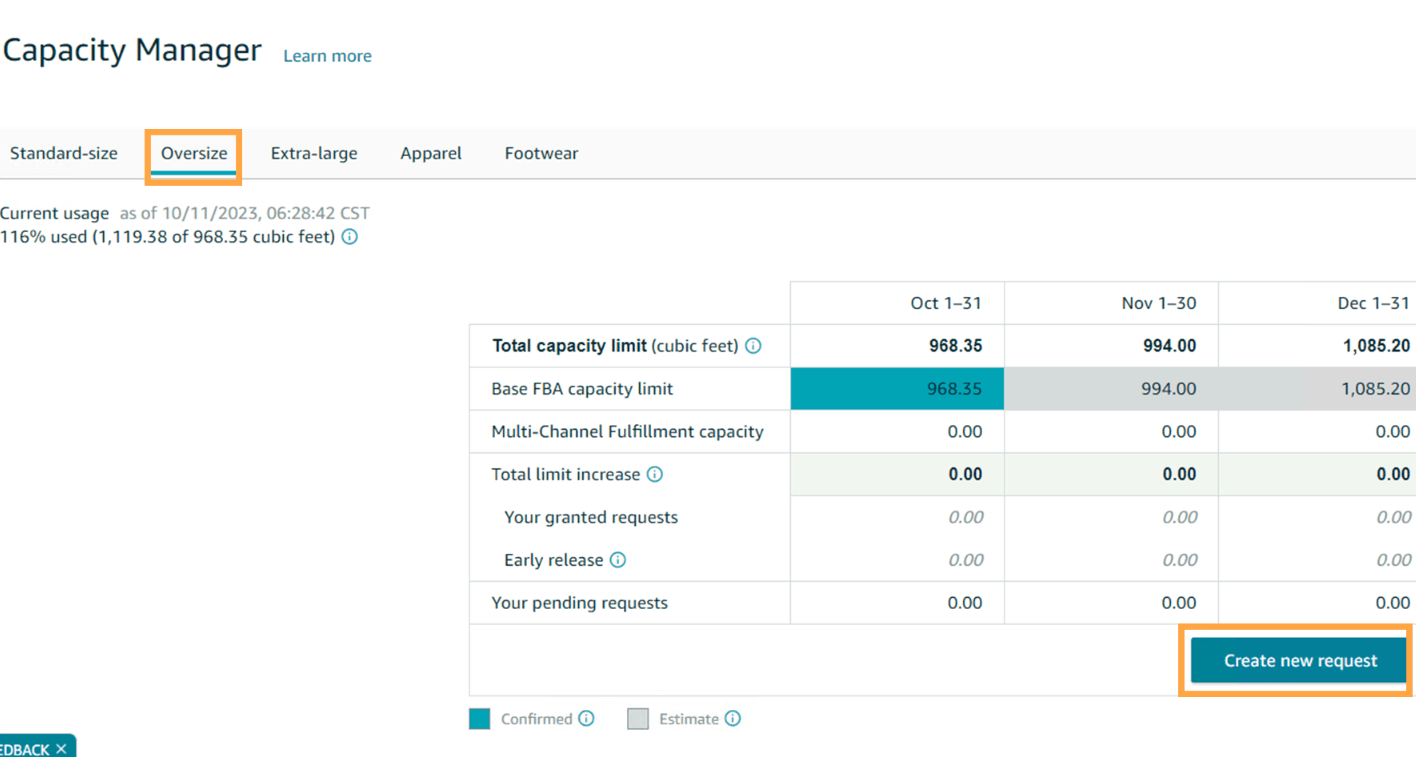Open the Learn more link
The image size is (1416, 757).
click(x=327, y=56)
